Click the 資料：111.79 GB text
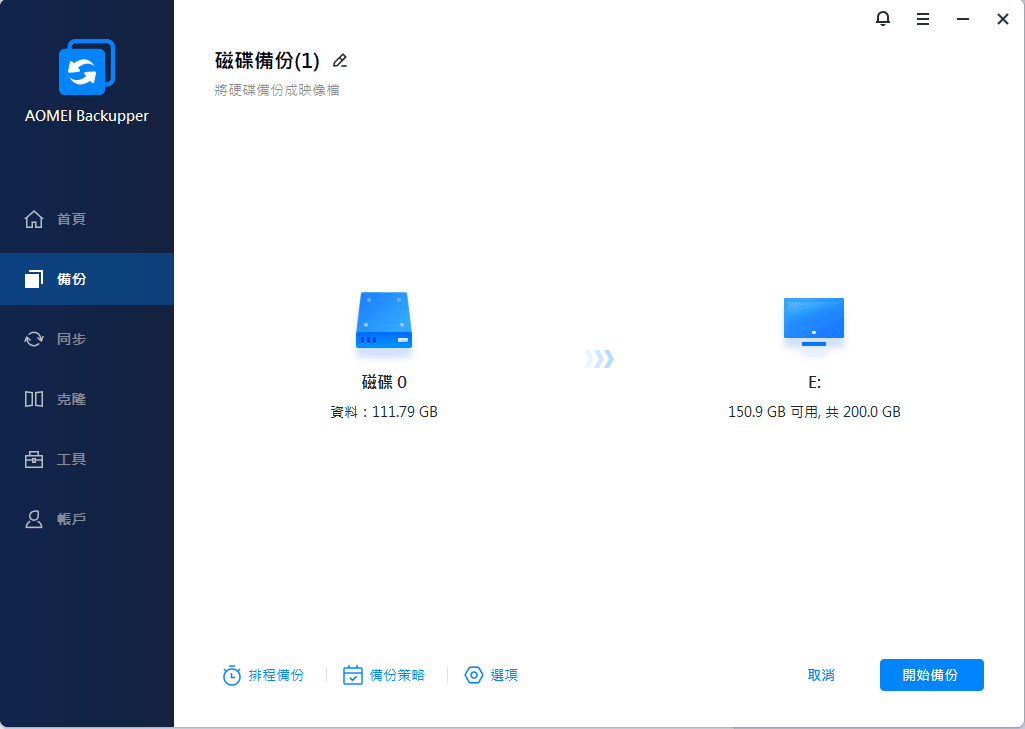Viewport: 1025px width, 729px height. [384, 412]
